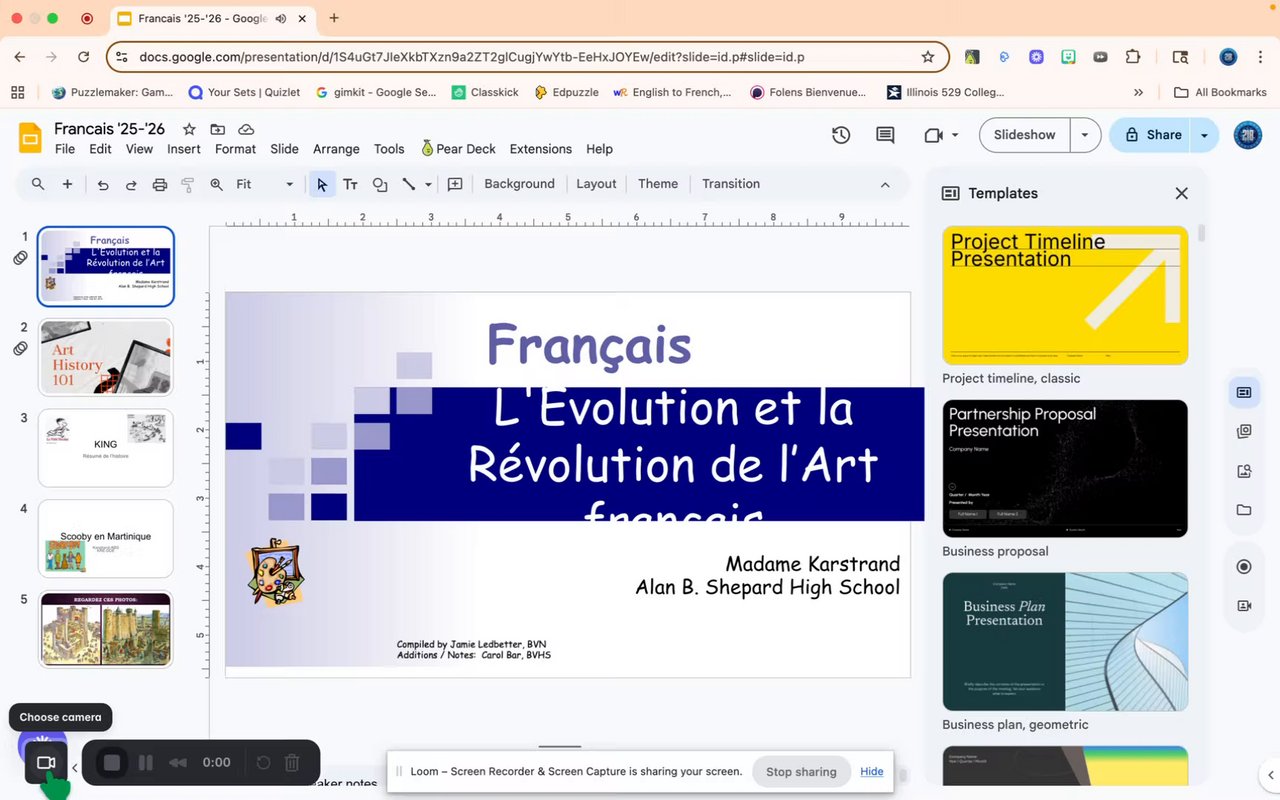
Task: Pause the Loom recording
Action: pyautogui.click(x=146, y=763)
